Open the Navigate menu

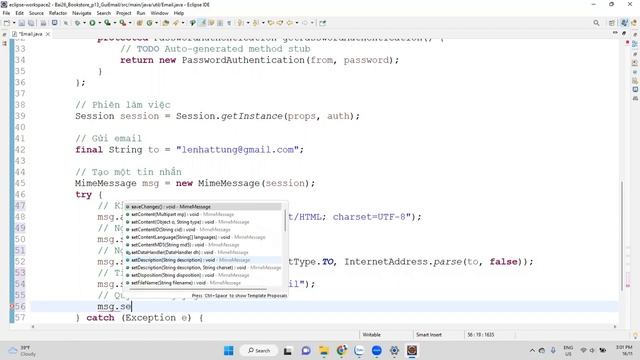[82, 13]
